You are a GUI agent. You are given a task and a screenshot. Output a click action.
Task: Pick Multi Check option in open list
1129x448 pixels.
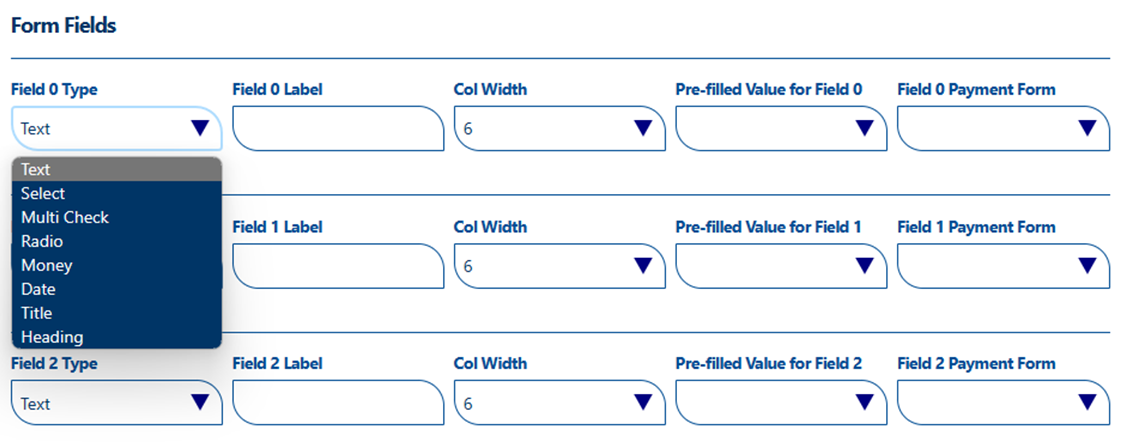[117, 217]
